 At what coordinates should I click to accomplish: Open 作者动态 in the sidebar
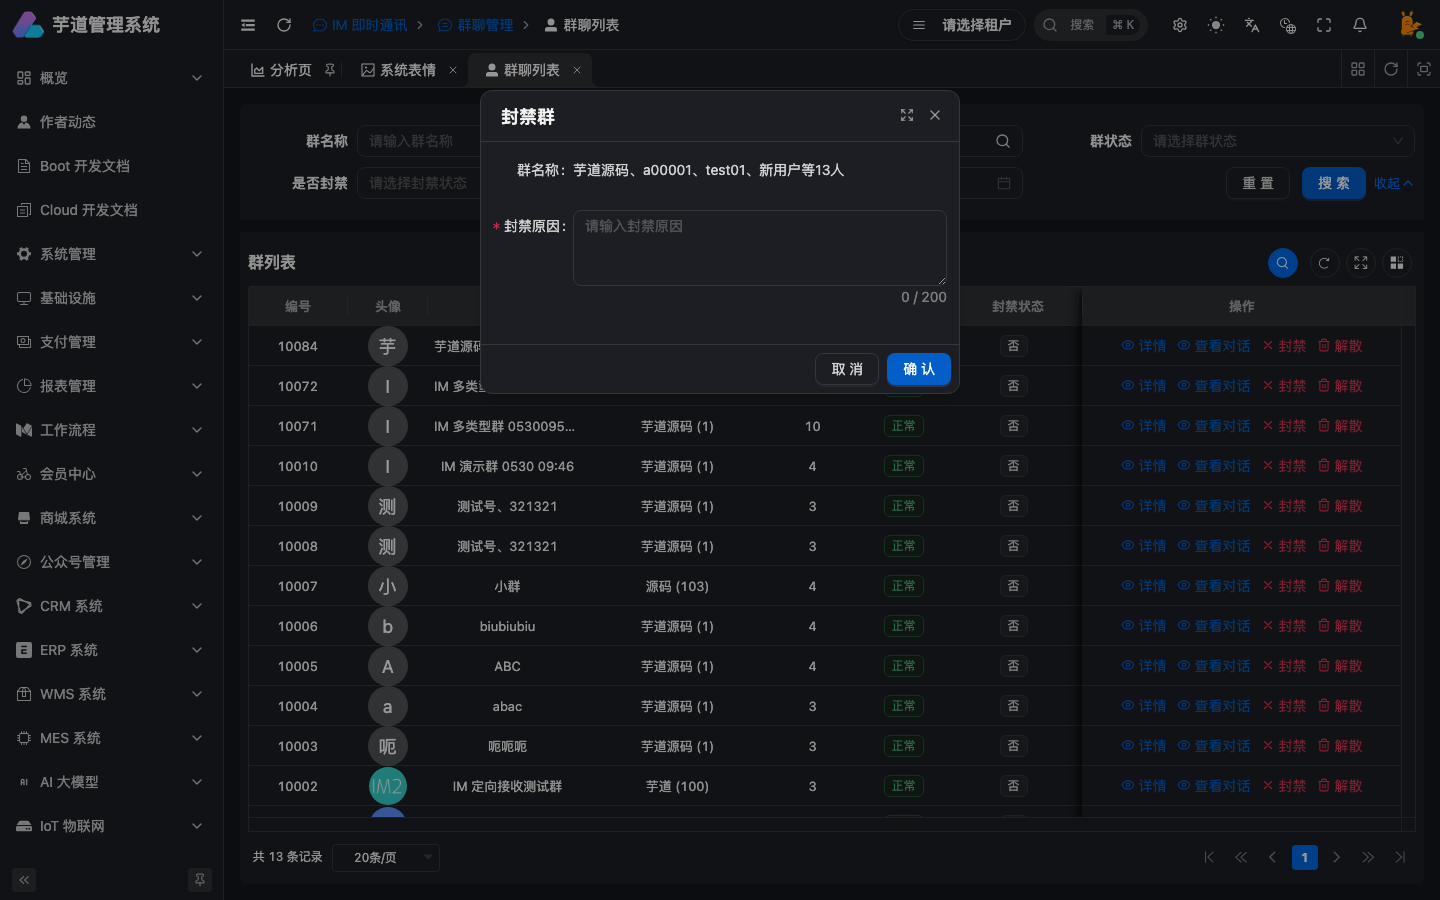coord(111,122)
